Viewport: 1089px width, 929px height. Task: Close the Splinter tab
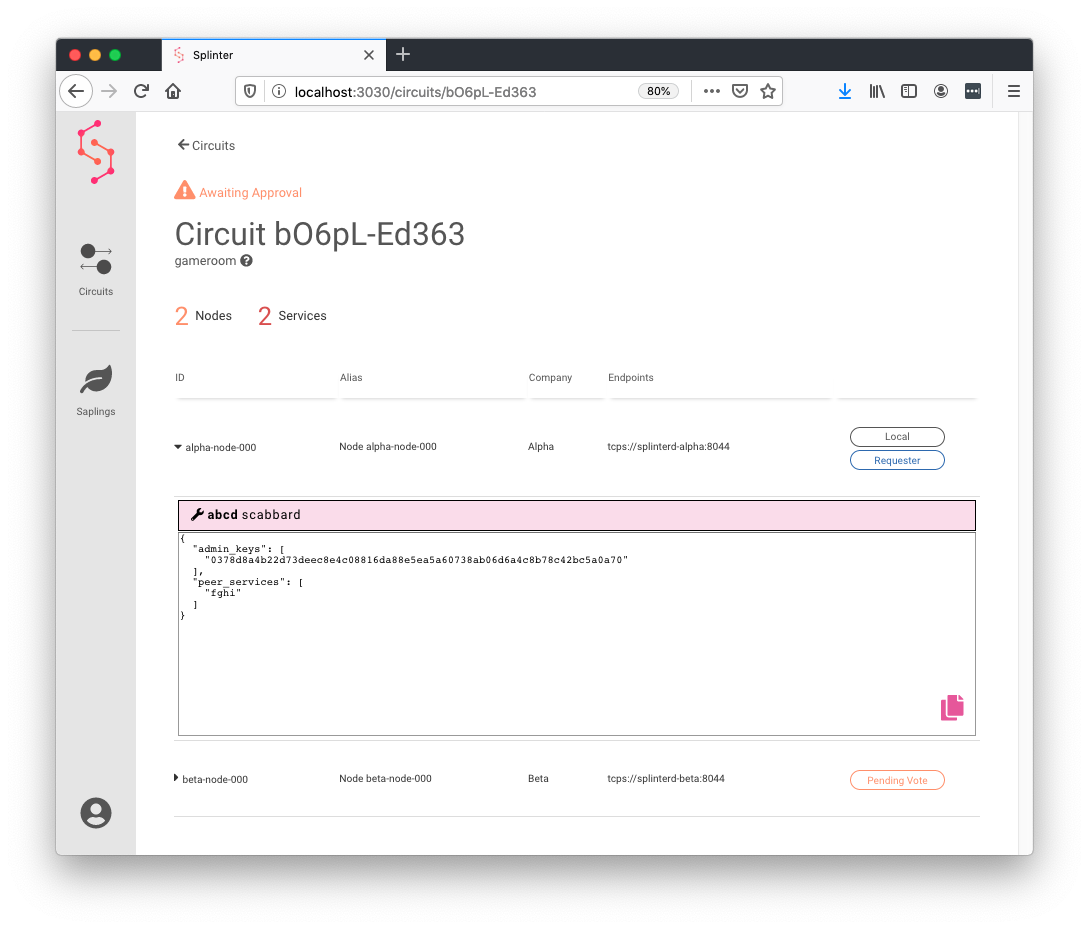(369, 55)
